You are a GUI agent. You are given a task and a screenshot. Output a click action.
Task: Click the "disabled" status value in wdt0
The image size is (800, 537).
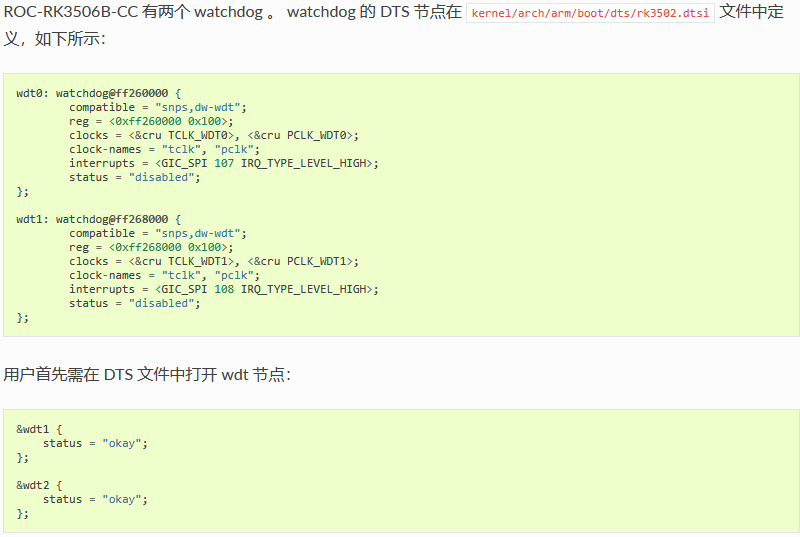[x=161, y=177]
